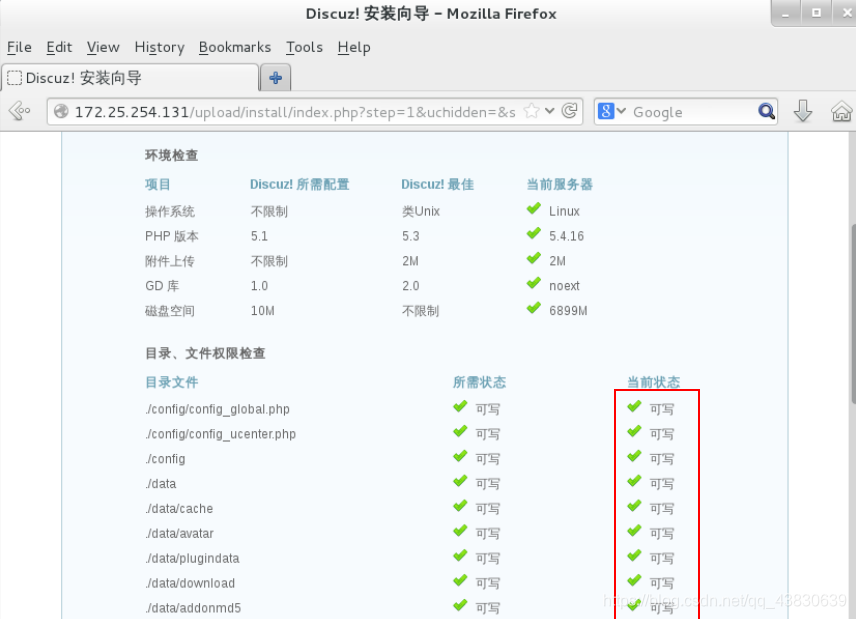Click the 当前状态 check for ./data row
This screenshot has height=619, width=856.
pyautogui.click(x=634, y=481)
